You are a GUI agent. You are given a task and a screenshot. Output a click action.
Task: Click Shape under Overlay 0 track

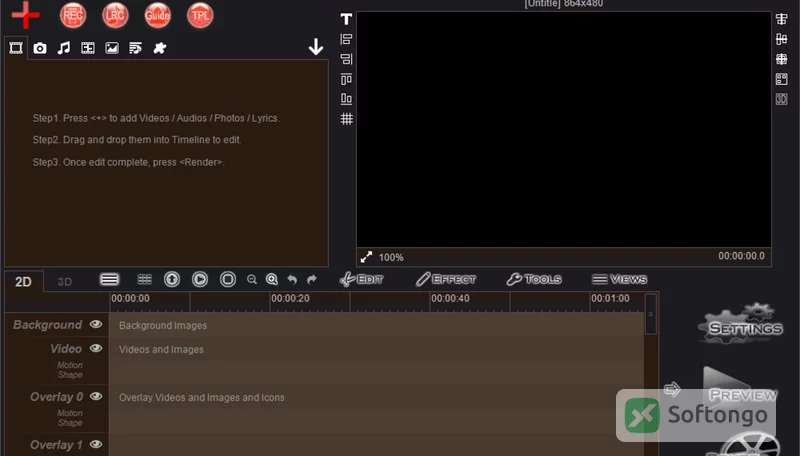70,423
